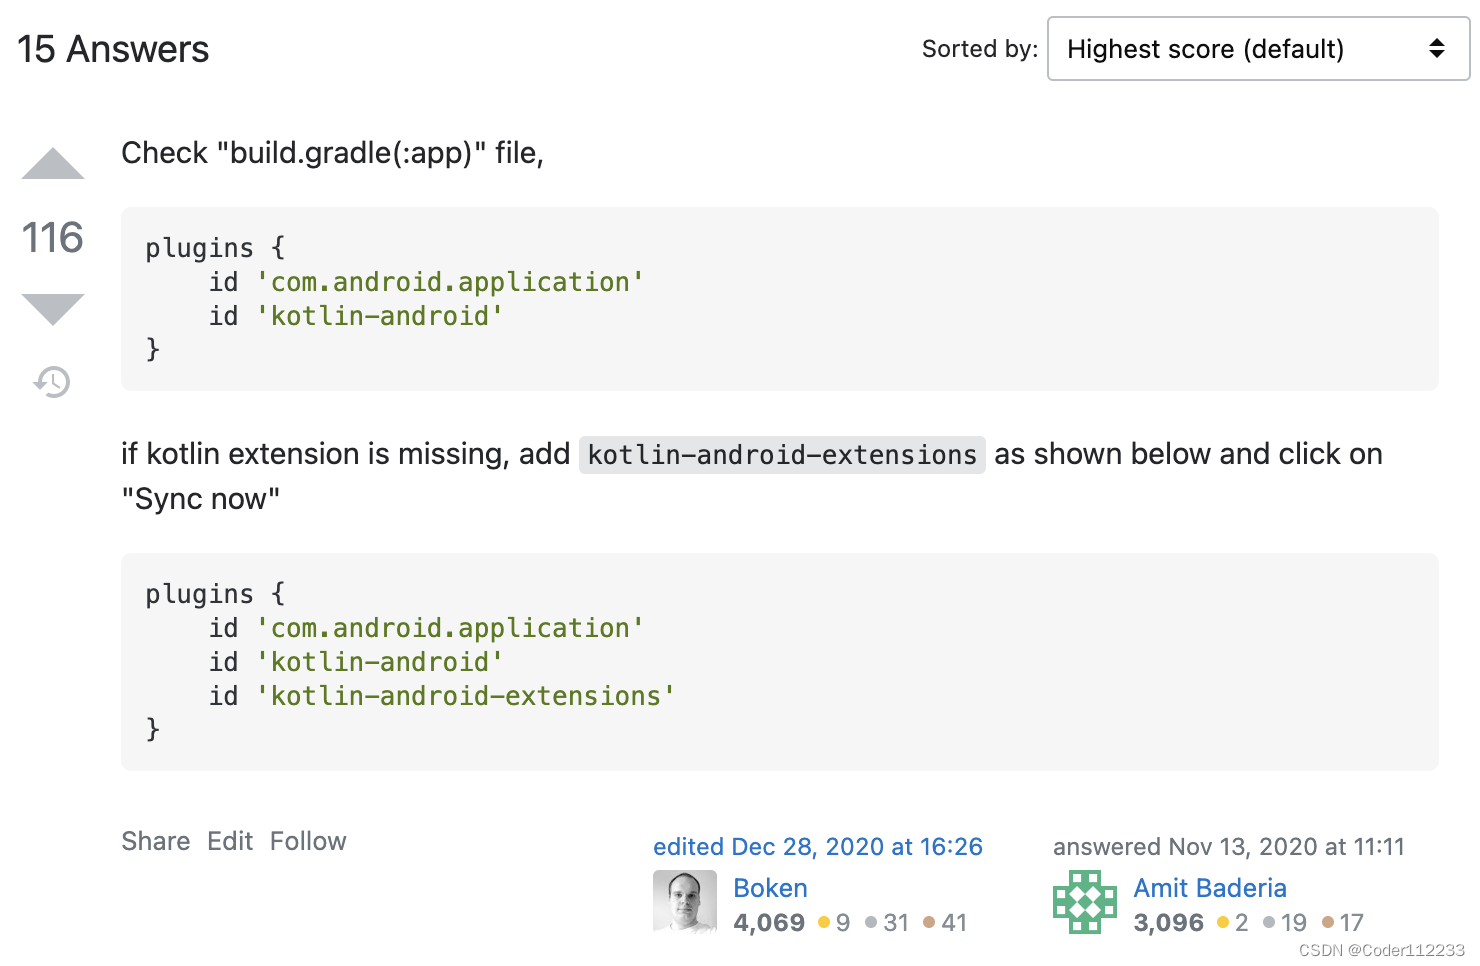Click the Share link
This screenshot has height=966, width=1480.
pos(156,841)
